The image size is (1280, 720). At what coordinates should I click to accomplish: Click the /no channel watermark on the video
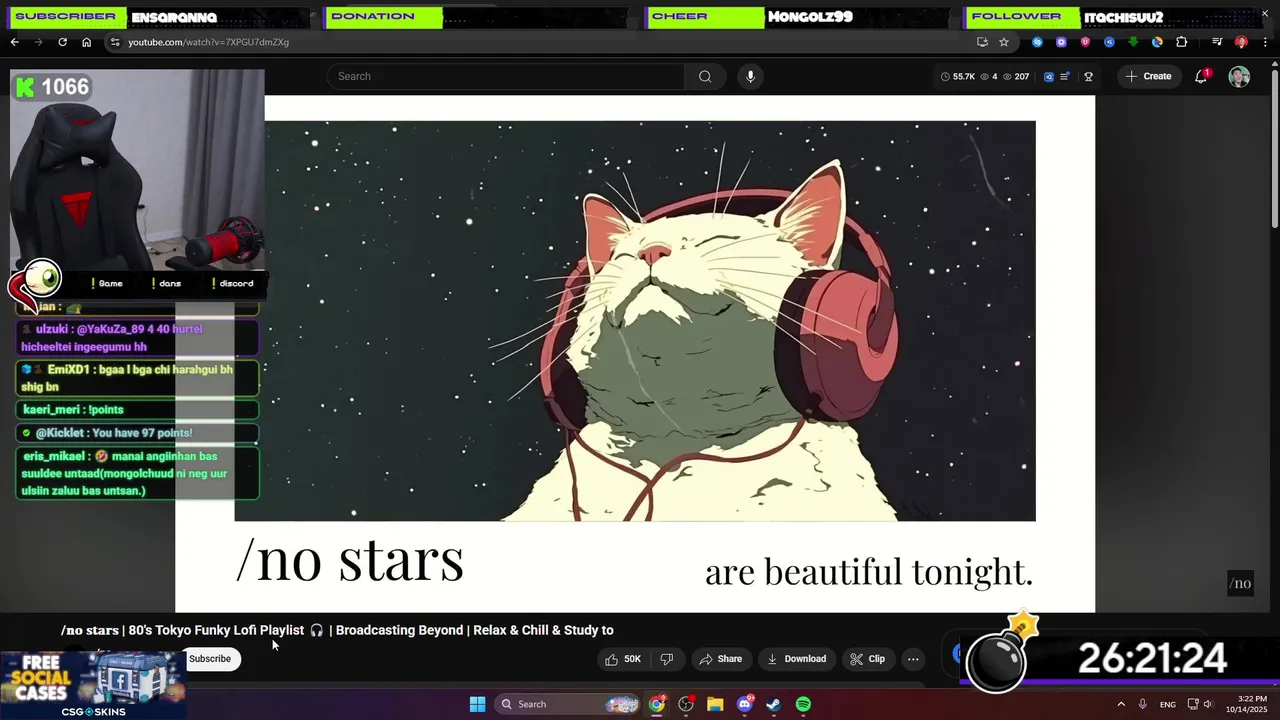(1240, 583)
